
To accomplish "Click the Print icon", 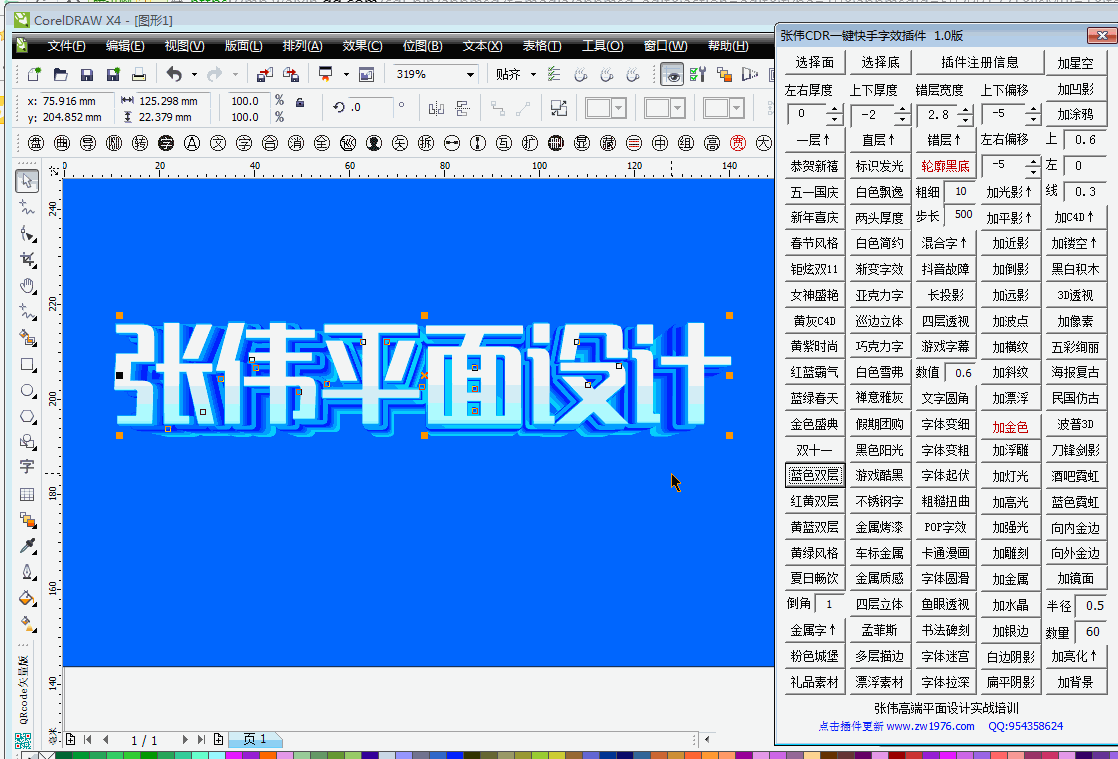I will [139, 74].
